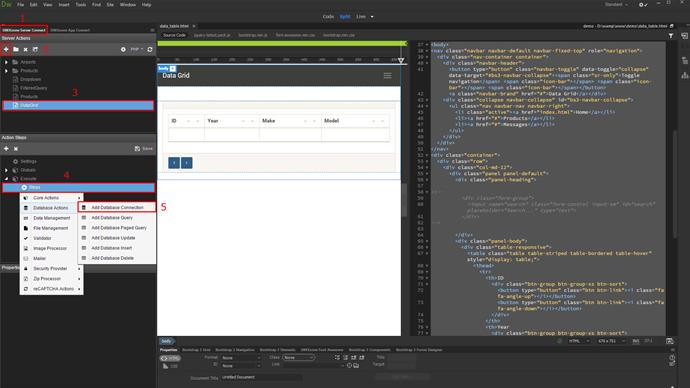
Task: Select the HTML properties toggle button
Action: pos(170,359)
